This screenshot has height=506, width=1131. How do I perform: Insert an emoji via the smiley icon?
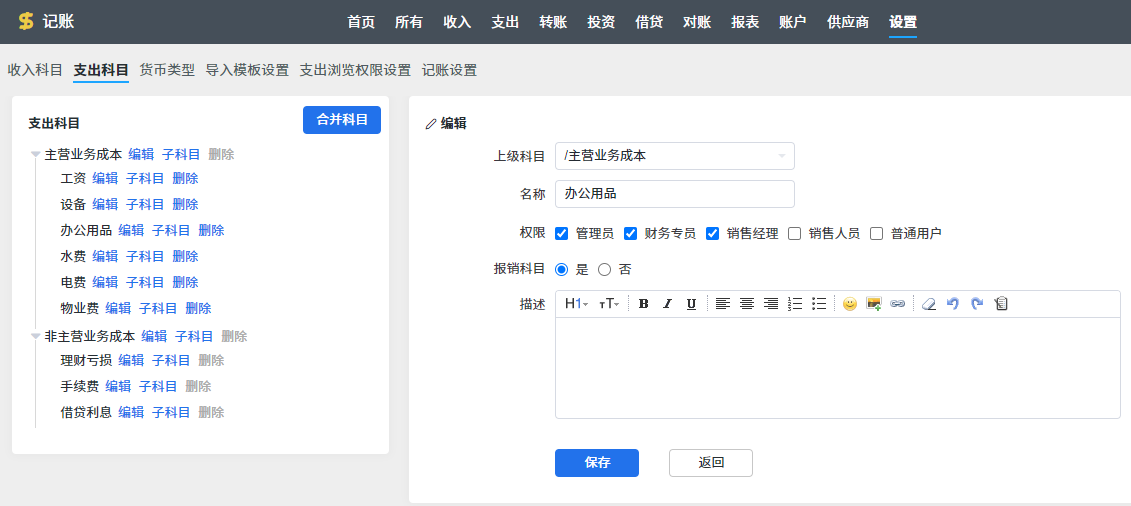(850, 304)
